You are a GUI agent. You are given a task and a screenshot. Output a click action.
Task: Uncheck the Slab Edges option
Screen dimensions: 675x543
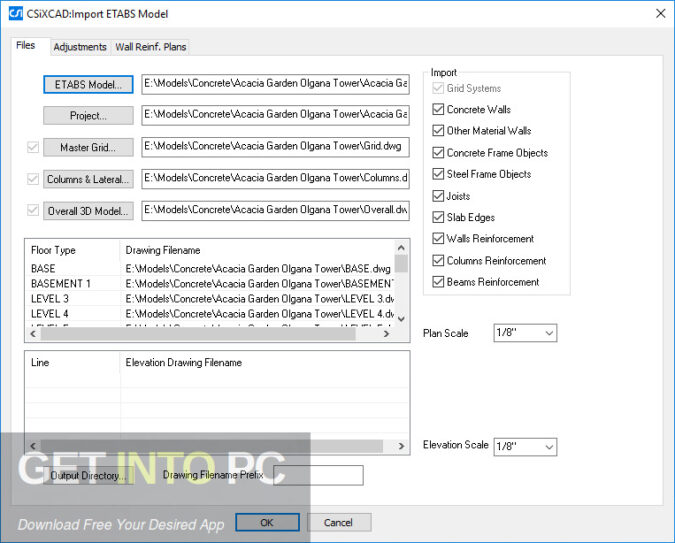pos(438,217)
